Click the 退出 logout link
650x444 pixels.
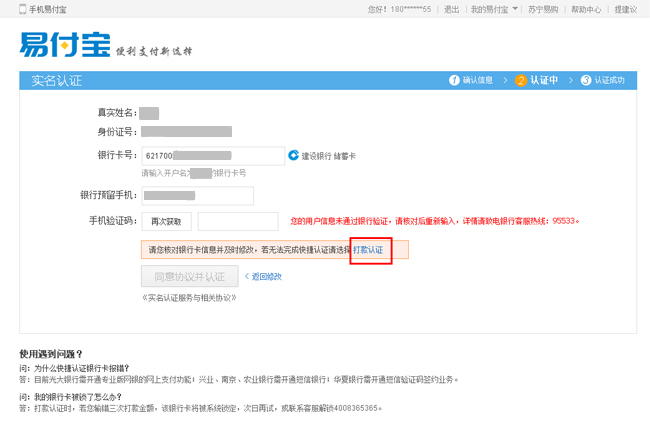point(451,9)
